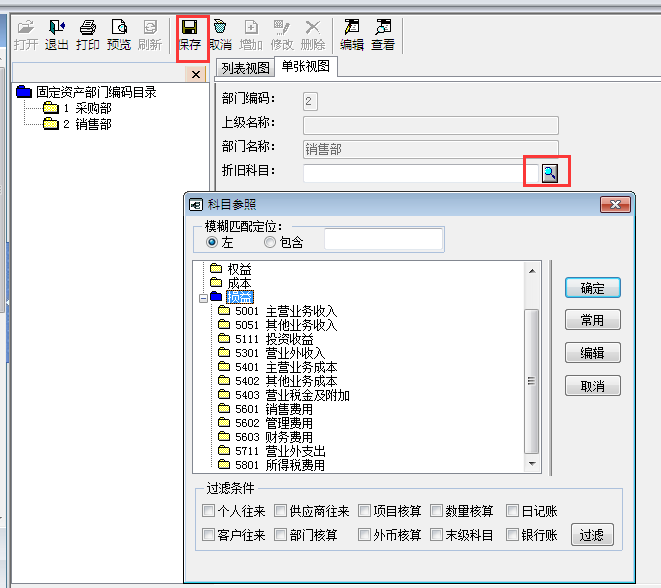Open 预览 (Print Preview) from toolbar
Image resolution: width=661 pixels, height=588 pixels.
[x=119, y=34]
